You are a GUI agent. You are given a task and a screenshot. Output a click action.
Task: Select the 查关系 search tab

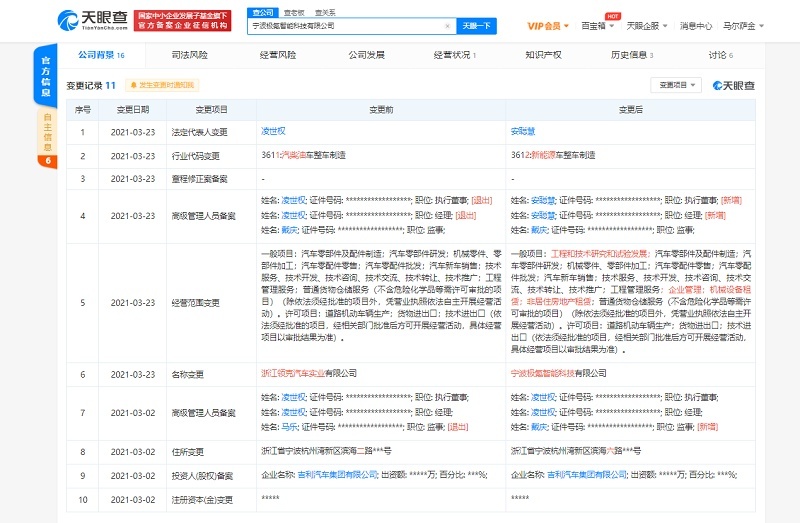(325, 13)
